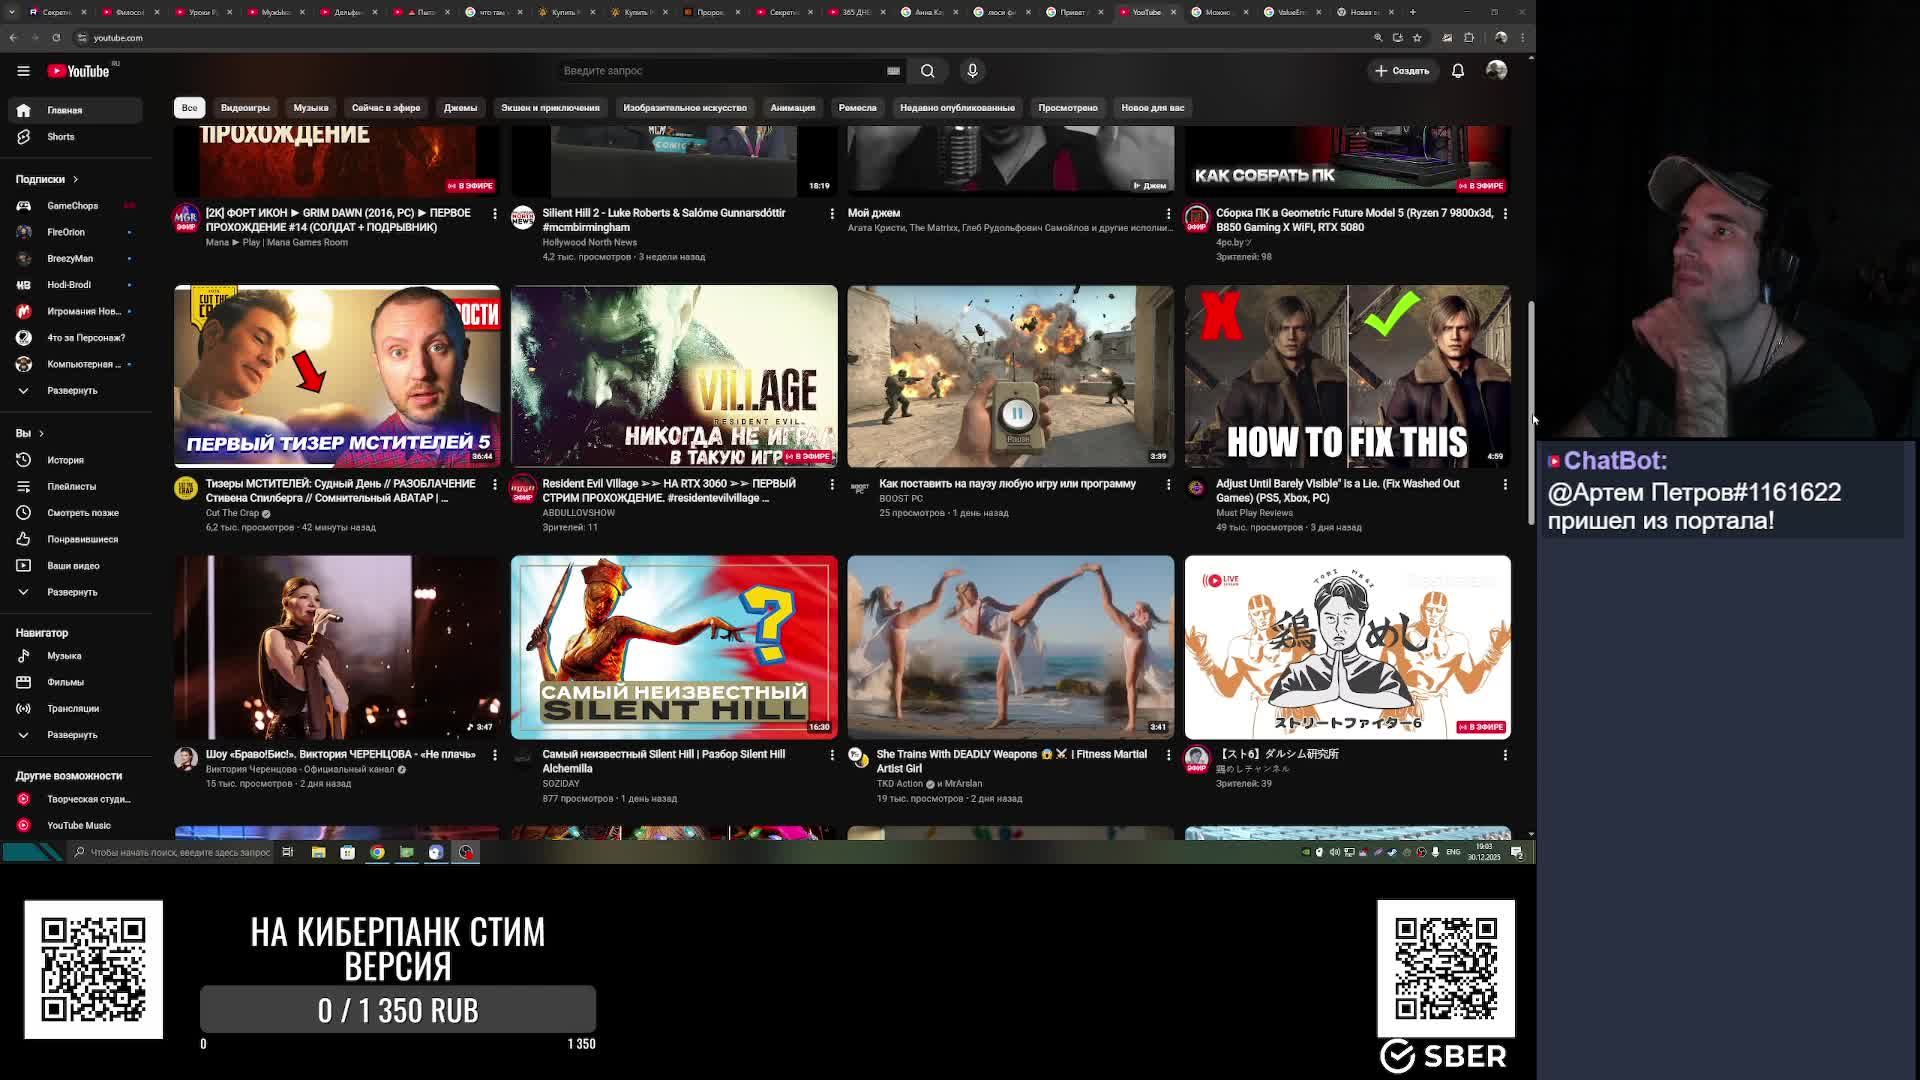Open the hamburger guide menu icon
Image resolution: width=1920 pixels, height=1080 pixels.
click(x=23, y=71)
